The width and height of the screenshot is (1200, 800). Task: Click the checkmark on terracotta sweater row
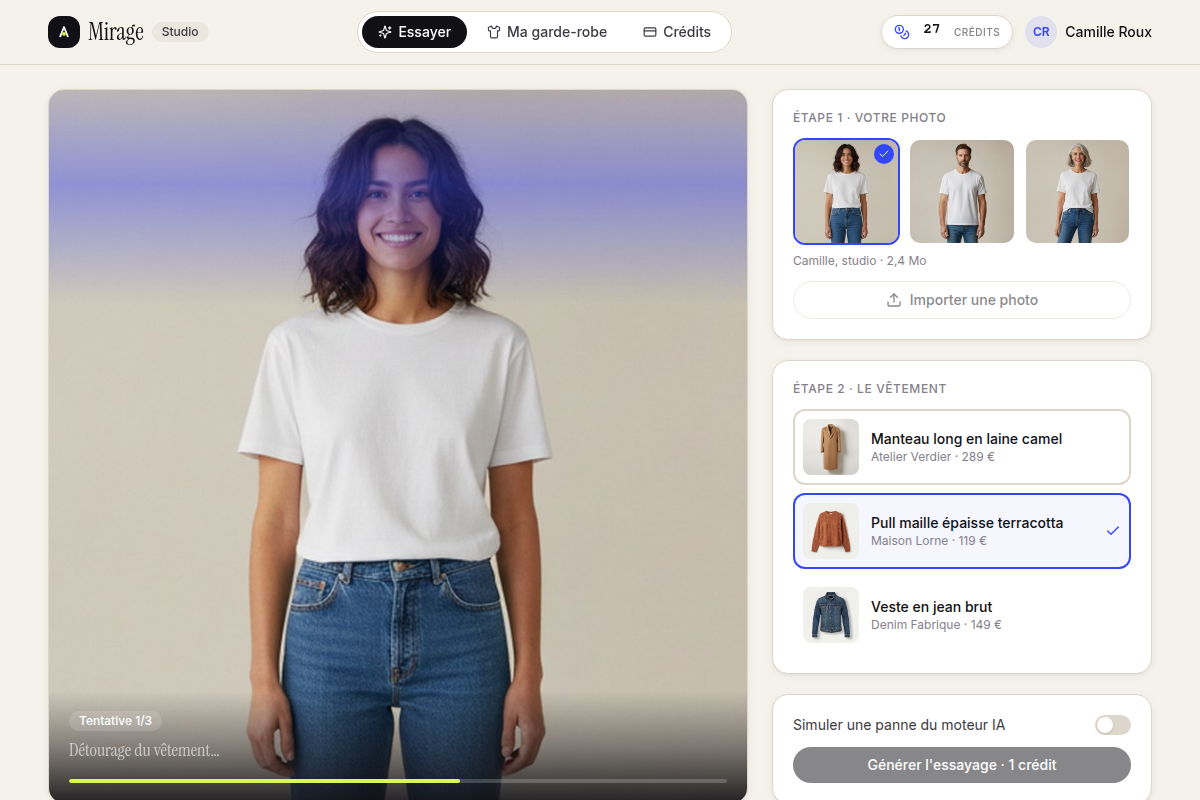click(x=1113, y=531)
